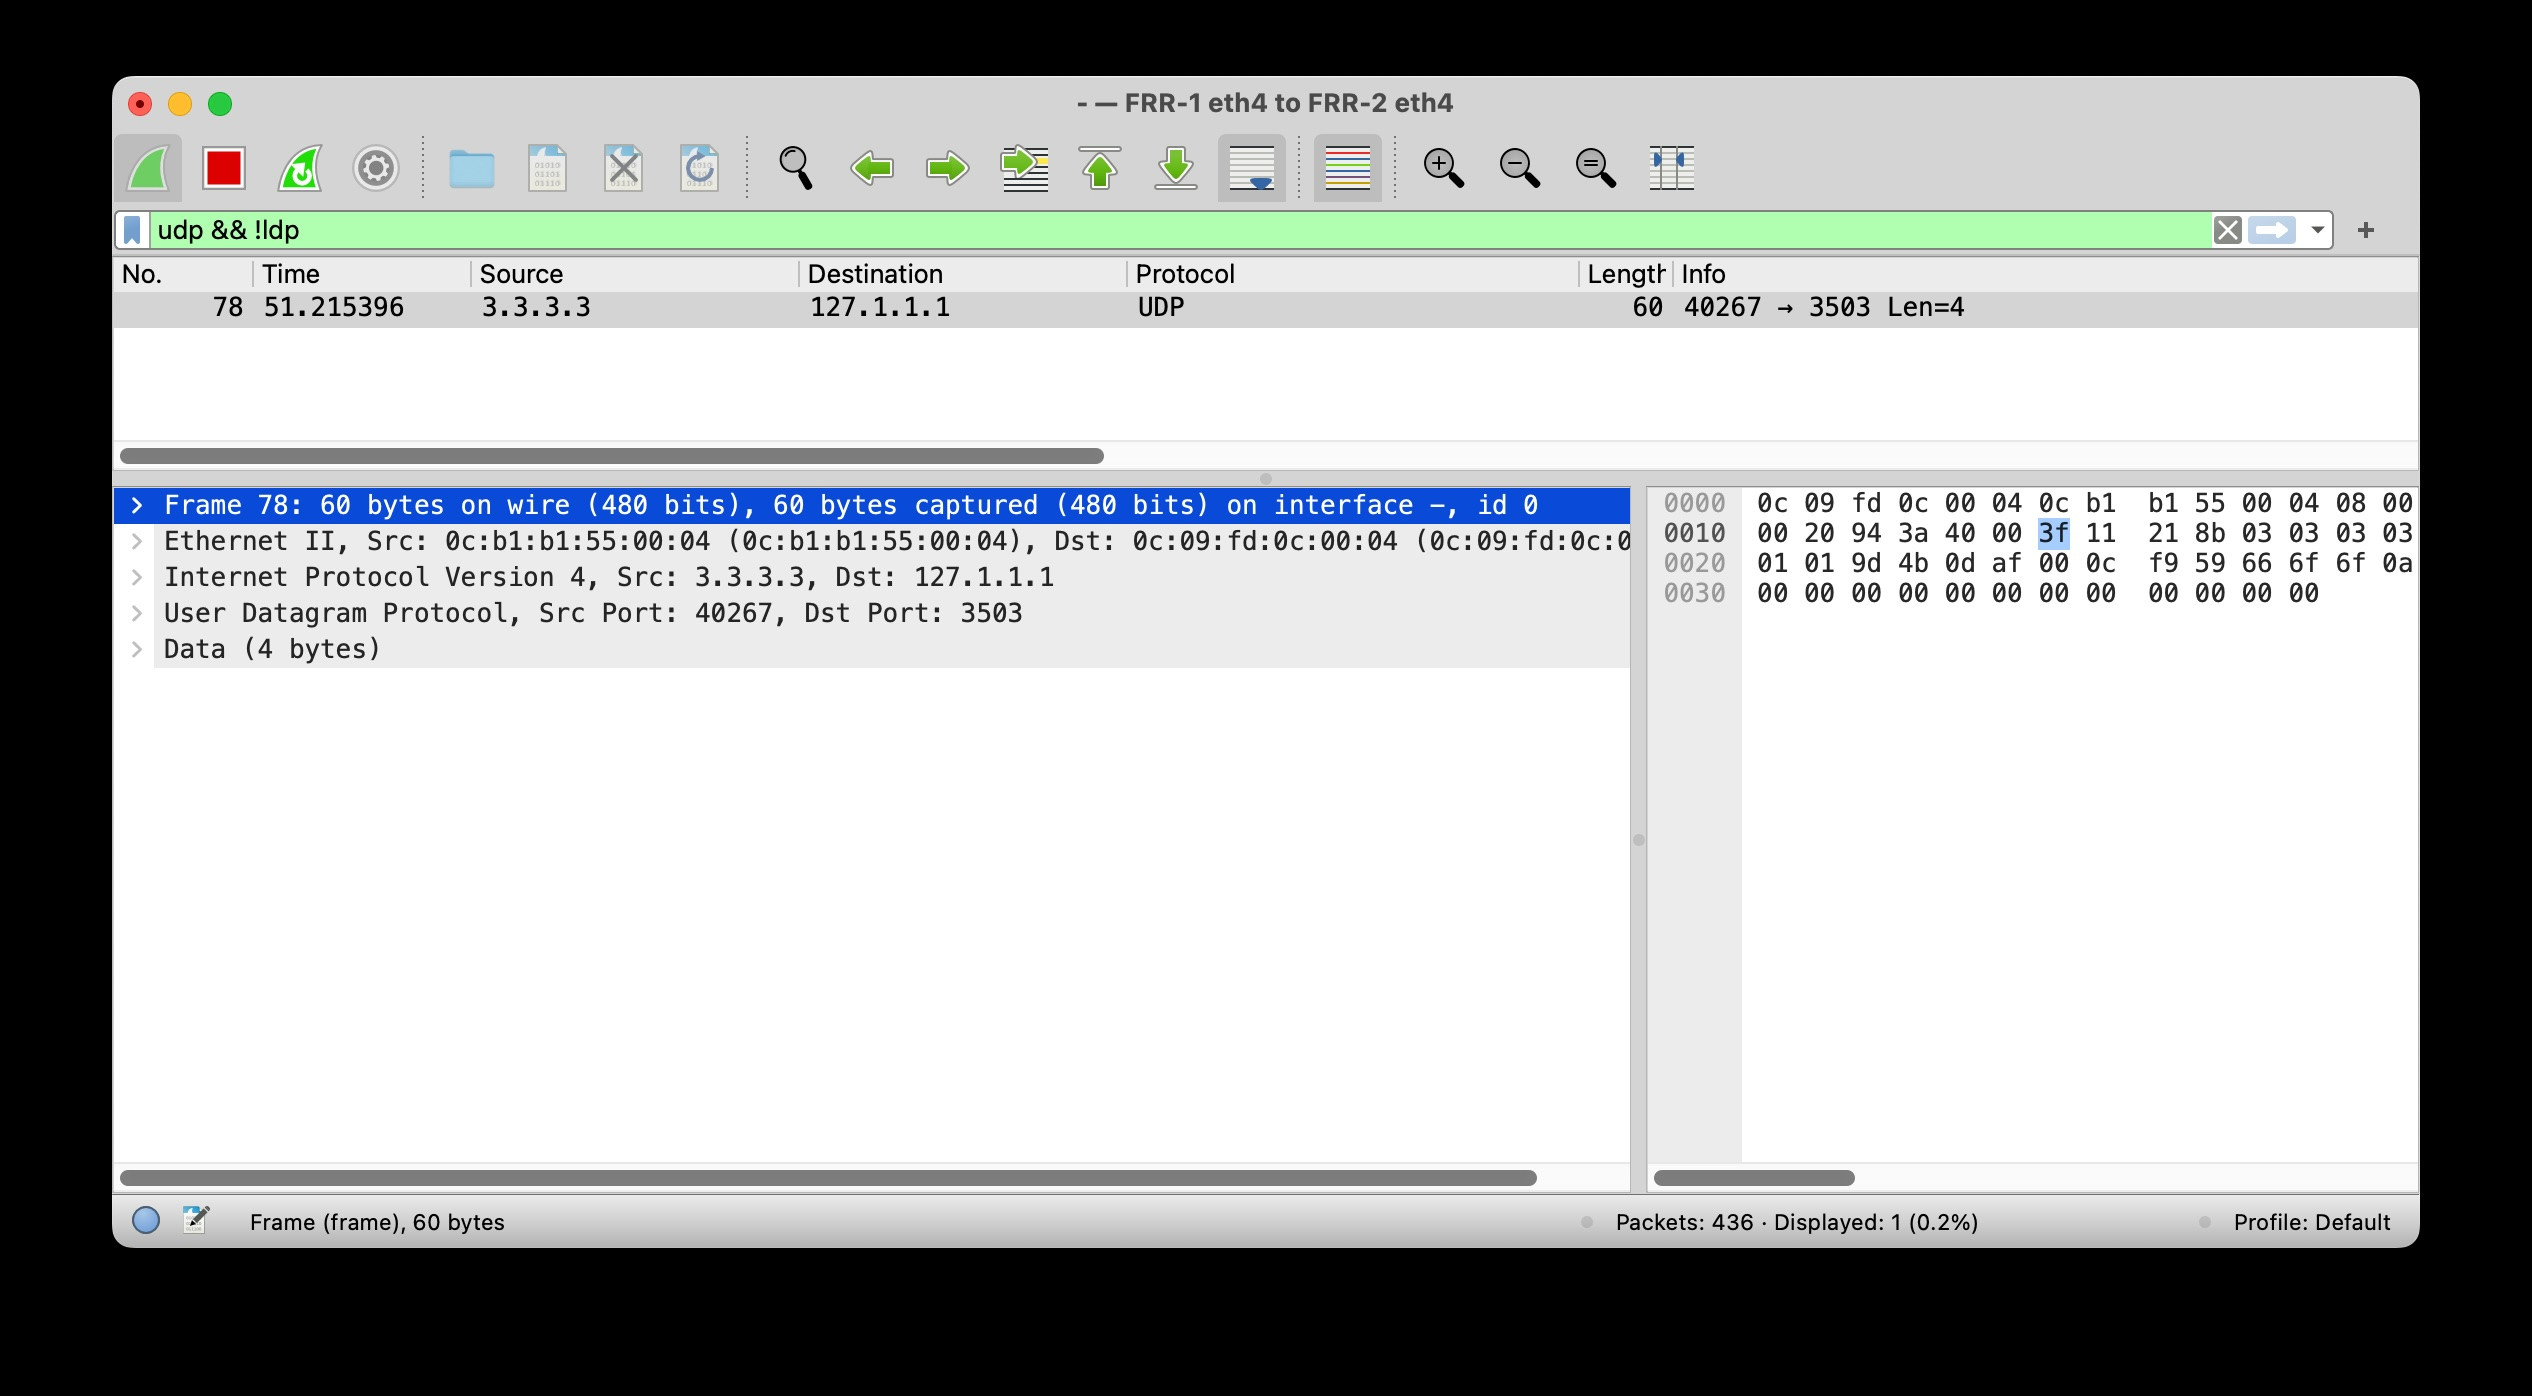Reset text to normal size
2532x1396 pixels.
[x=1595, y=168]
